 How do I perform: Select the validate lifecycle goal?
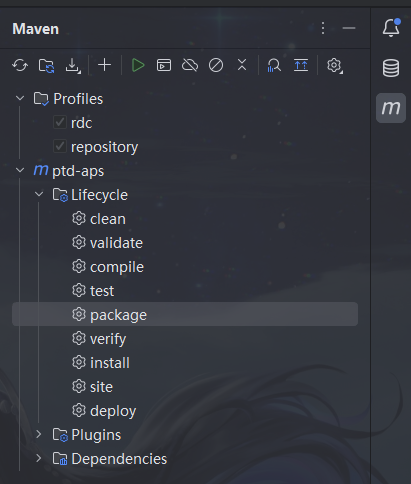tap(185, 243)
